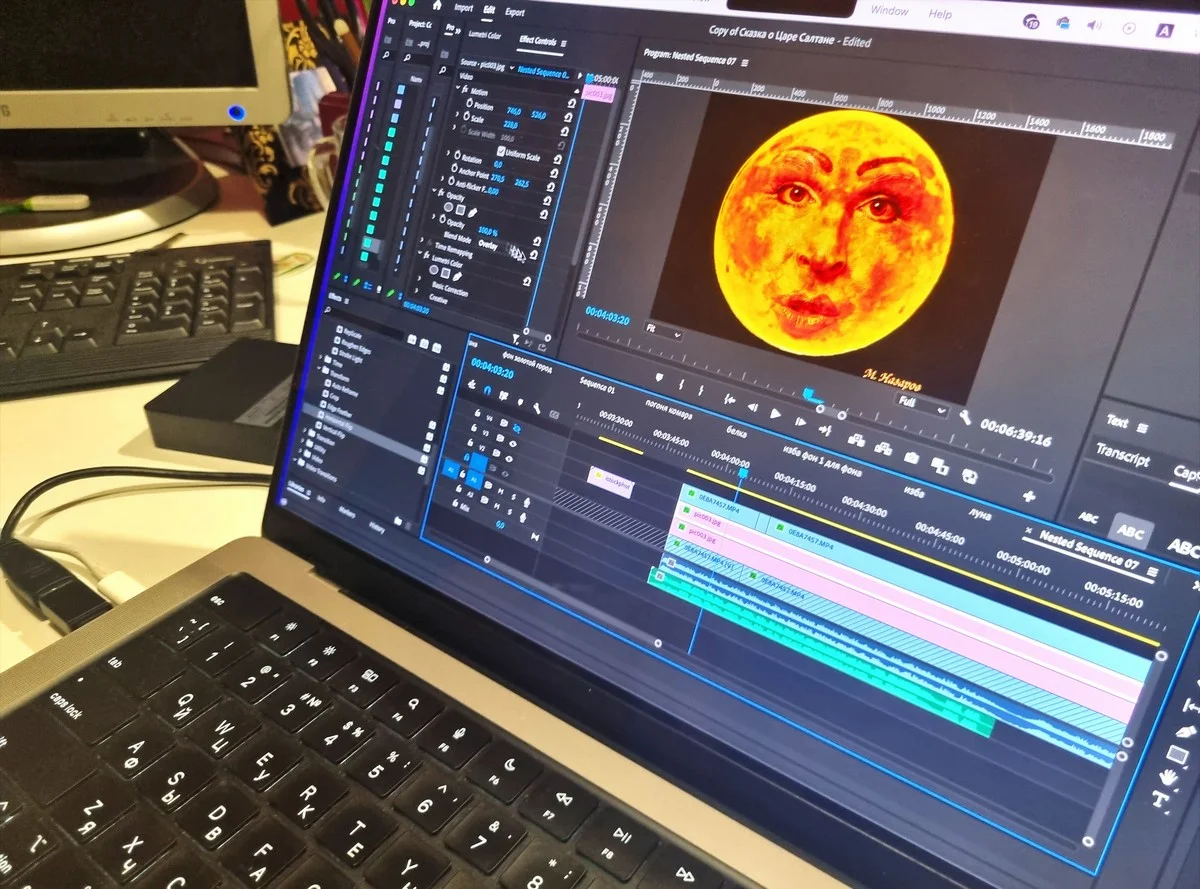This screenshot has width=1200, height=889.
Task: Click the Export Frame camera icon
Action: click(x=912, y=457)
